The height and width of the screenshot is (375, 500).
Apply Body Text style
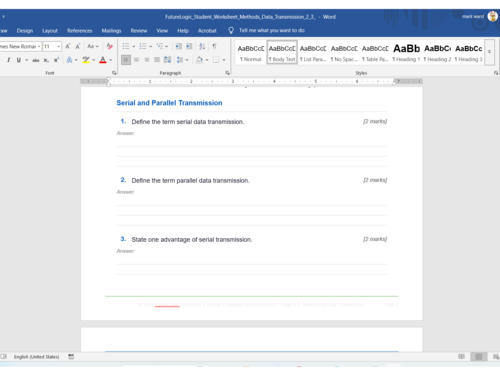pos(282,52)
